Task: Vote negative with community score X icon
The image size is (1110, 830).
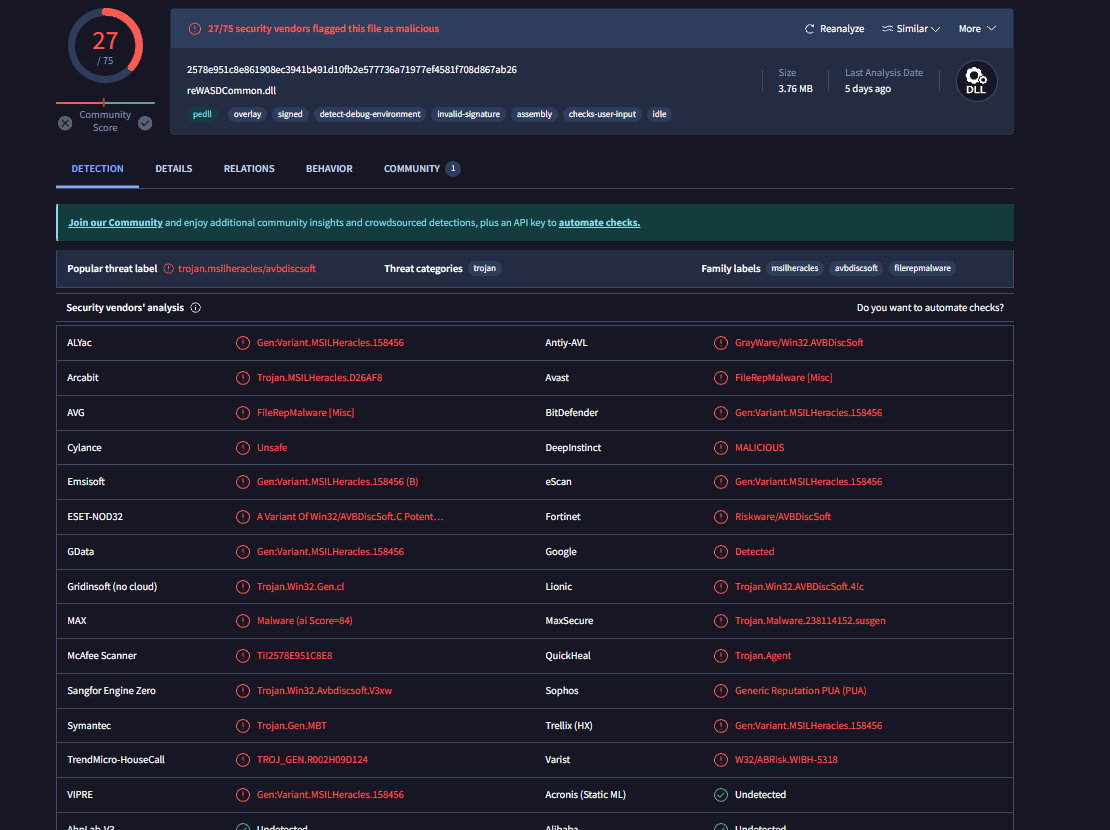Action: point(65,123)
